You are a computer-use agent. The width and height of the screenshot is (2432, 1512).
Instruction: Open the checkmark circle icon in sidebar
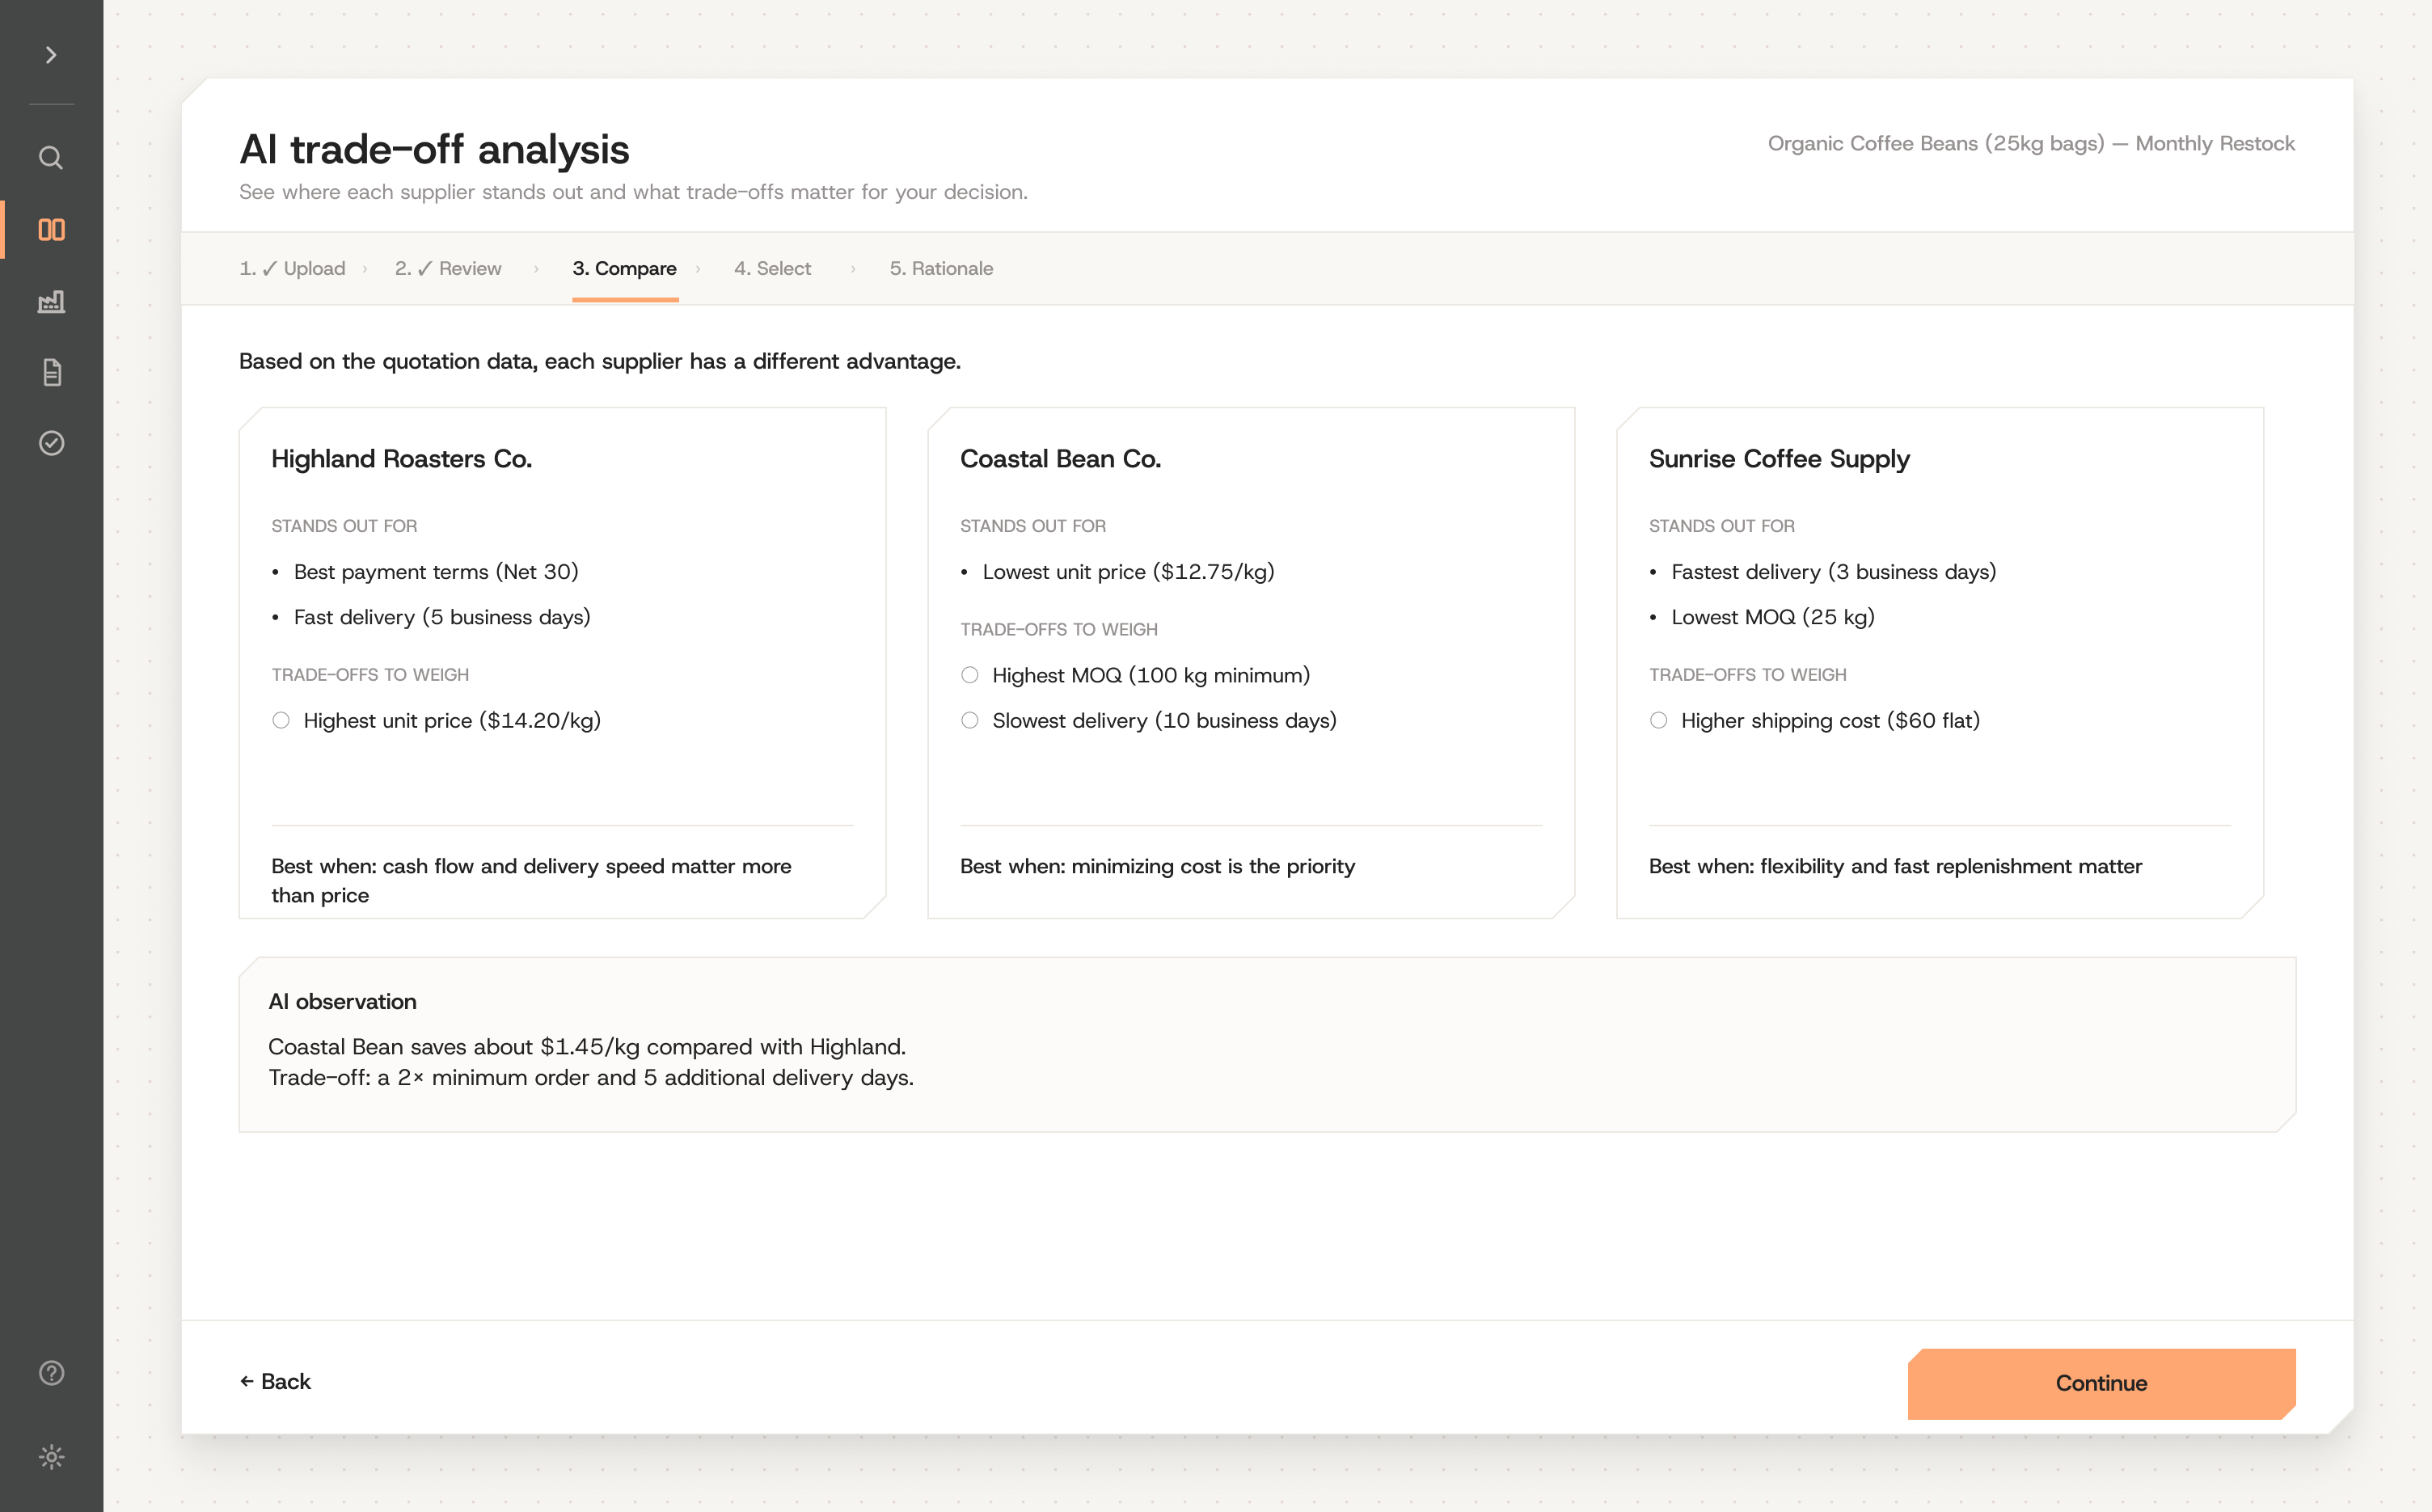point(51,443)
